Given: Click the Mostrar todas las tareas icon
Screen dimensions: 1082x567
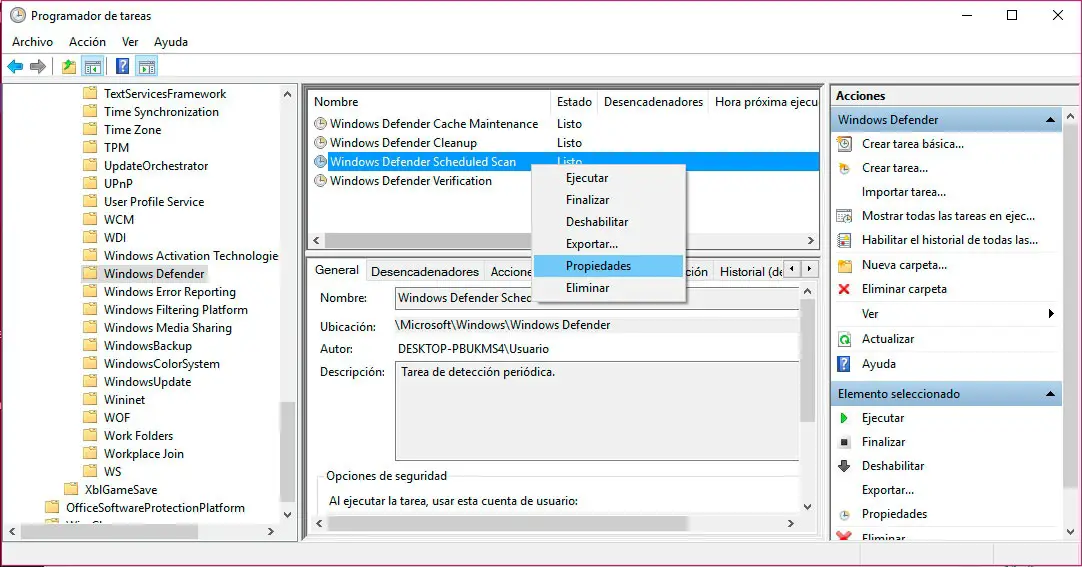Looking at the screenshot, I should 844,216.
